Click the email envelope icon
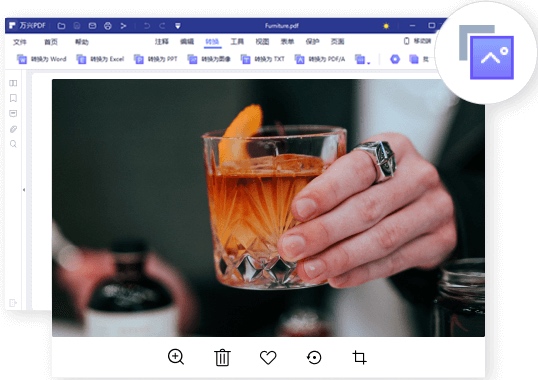Screen dimensions: 538x380 [x=92, y=26]
